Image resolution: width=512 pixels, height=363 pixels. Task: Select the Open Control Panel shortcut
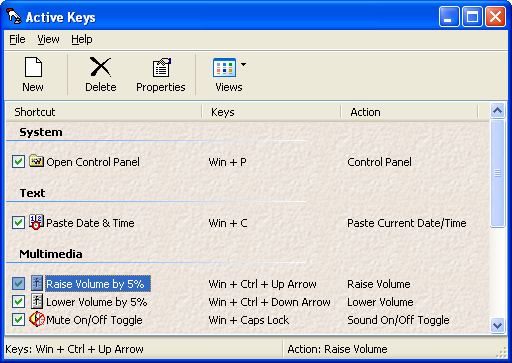[93, 162]
